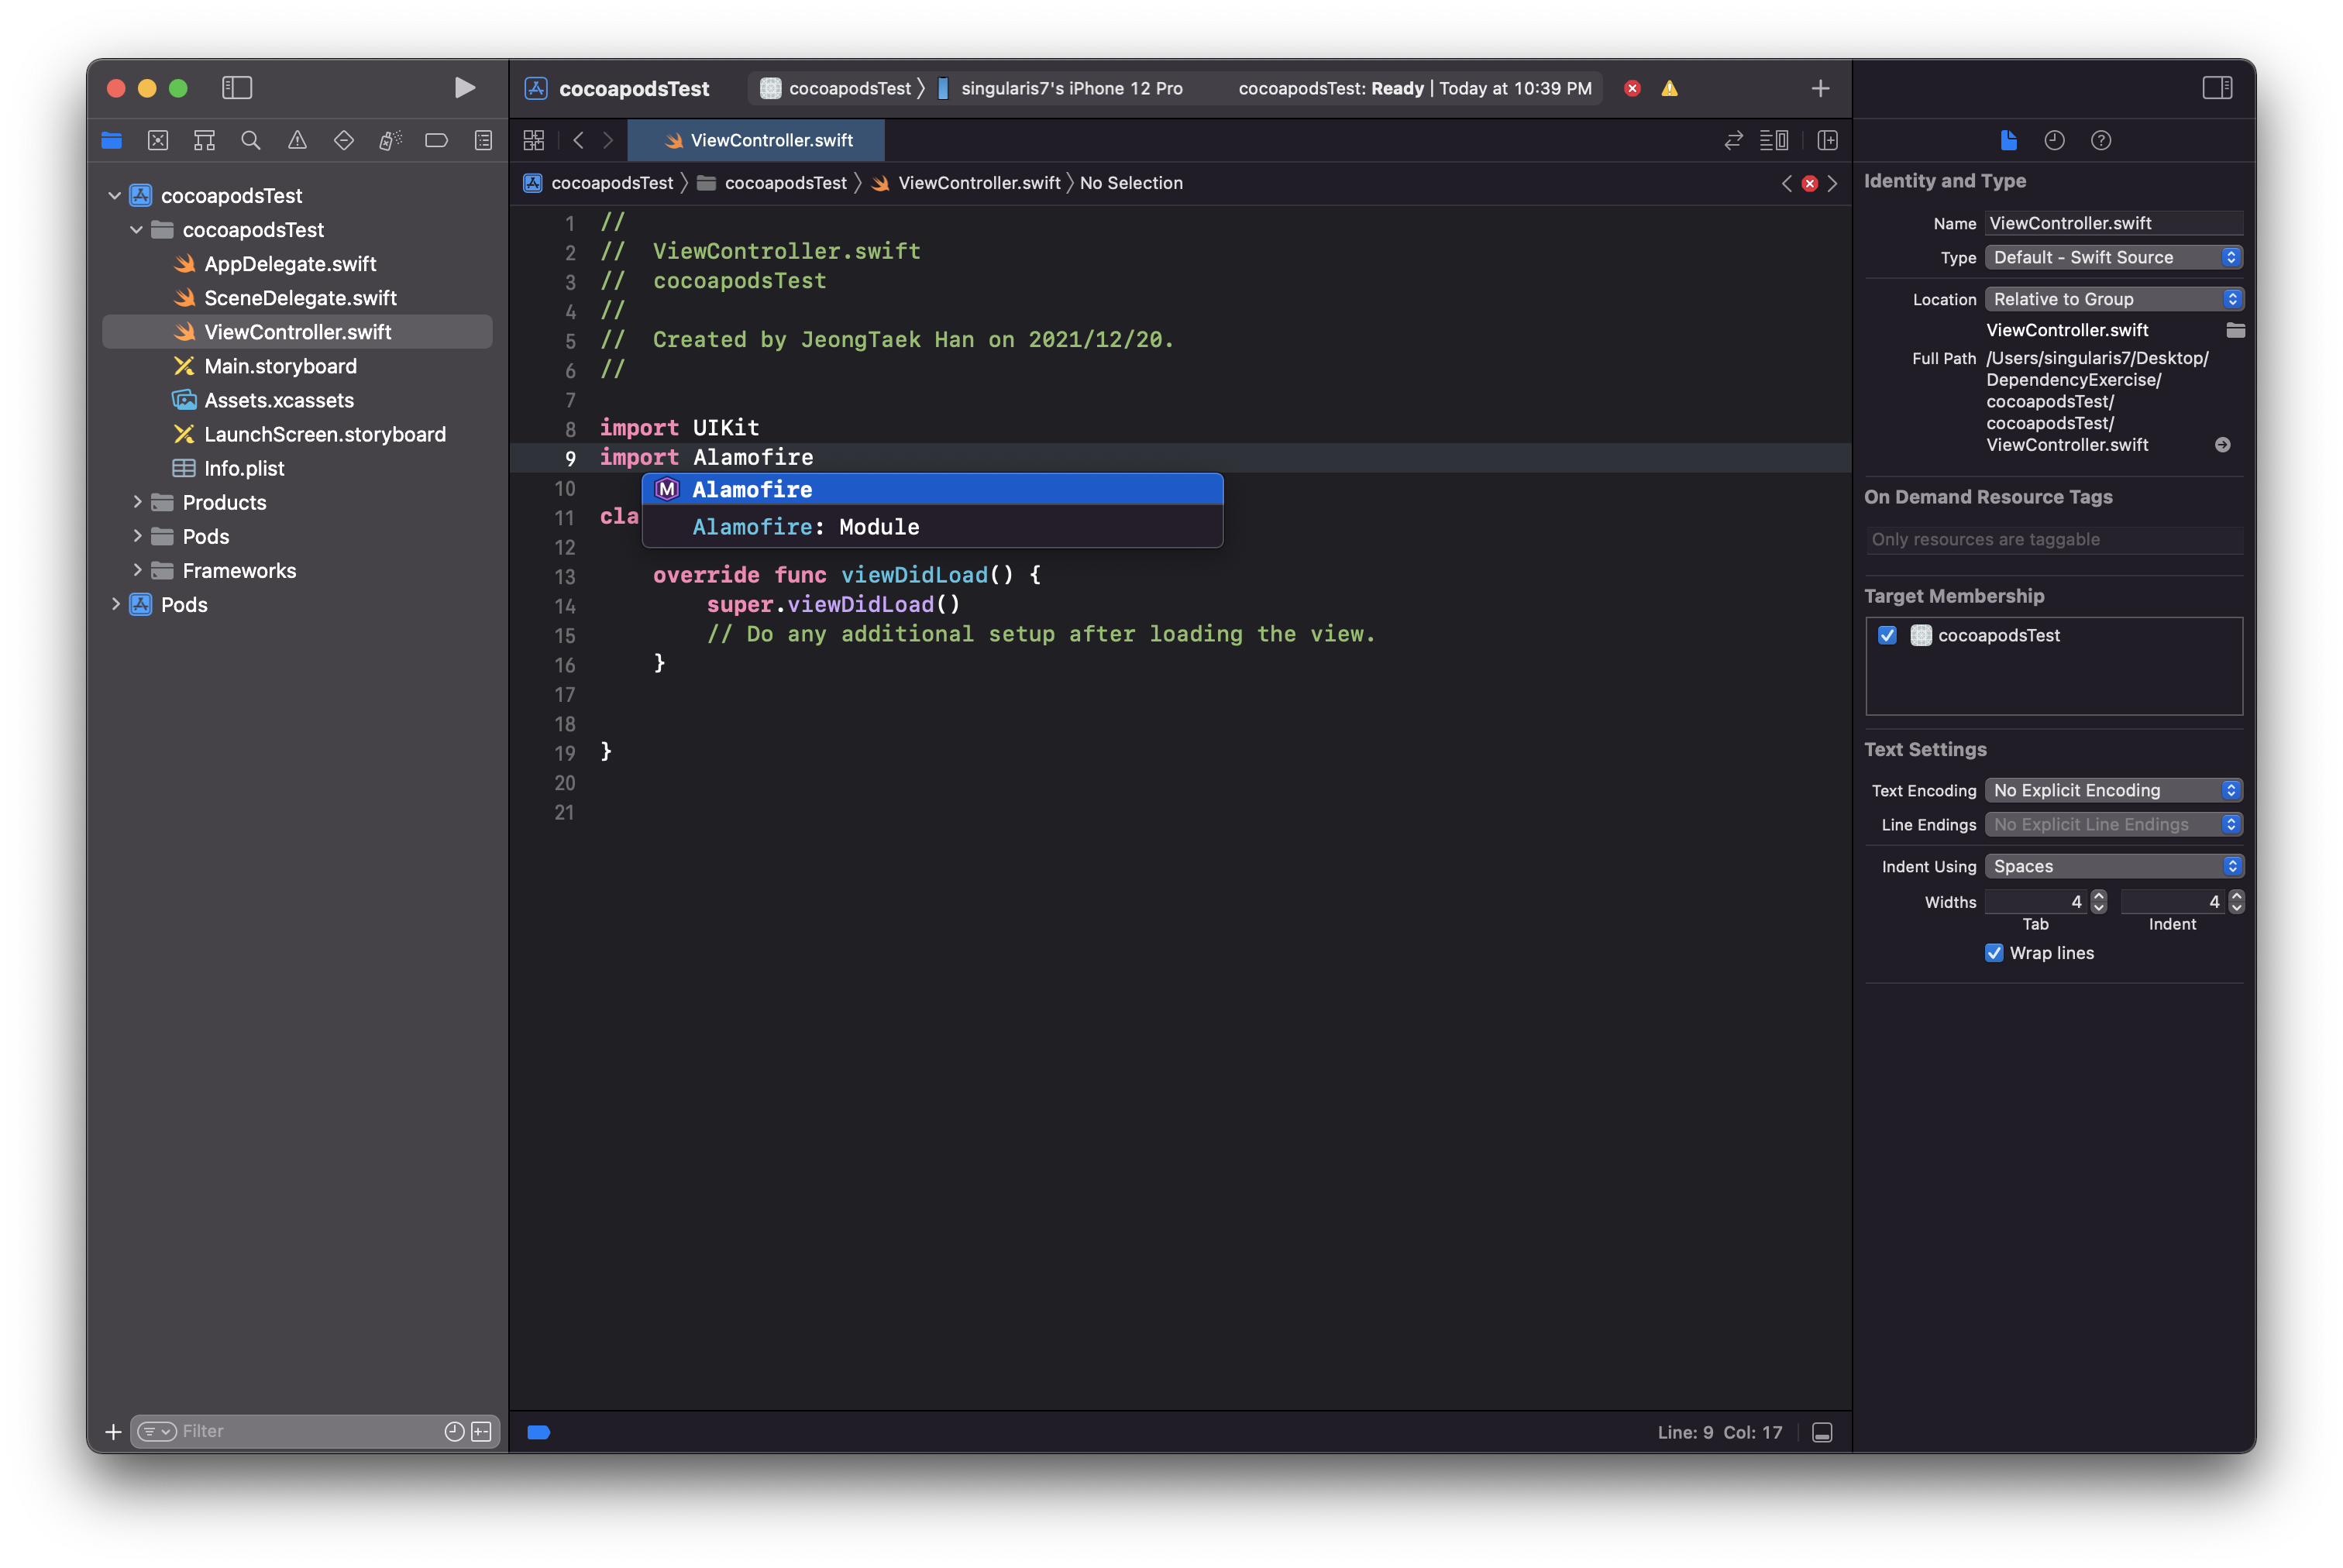The height and width of the screenshot is (1568, 2343).
Task: Open the Text Encoding dropdown
Action: 2113,791
